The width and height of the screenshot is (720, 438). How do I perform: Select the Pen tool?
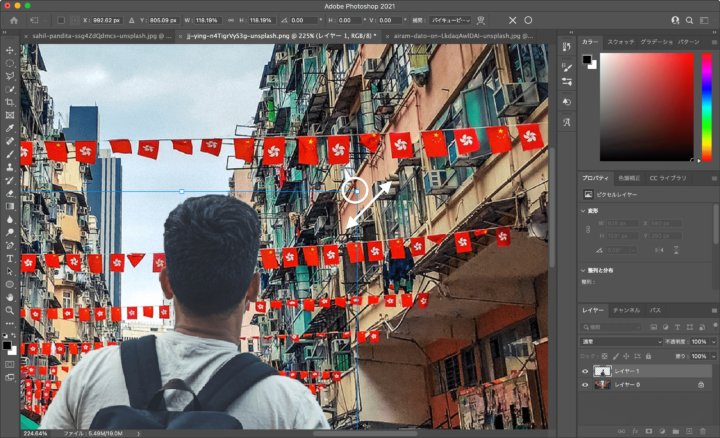pos(10,245)
